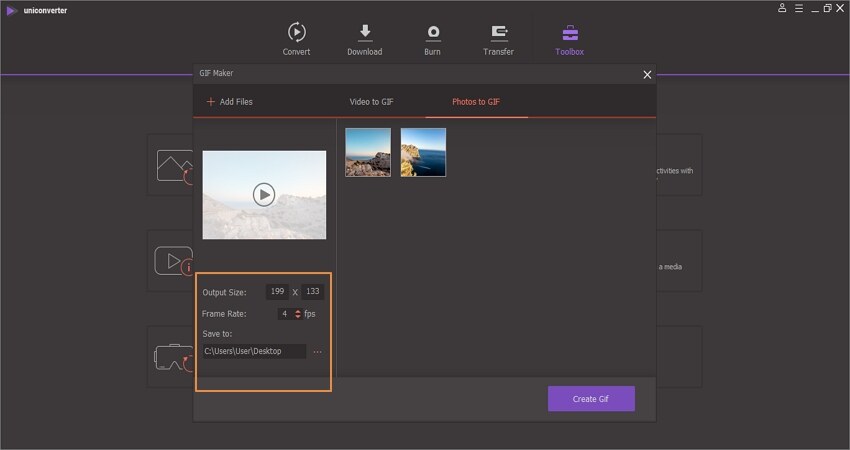Go to the Burn section
This screenshot has height=450, width=850.
coord(433,32)
